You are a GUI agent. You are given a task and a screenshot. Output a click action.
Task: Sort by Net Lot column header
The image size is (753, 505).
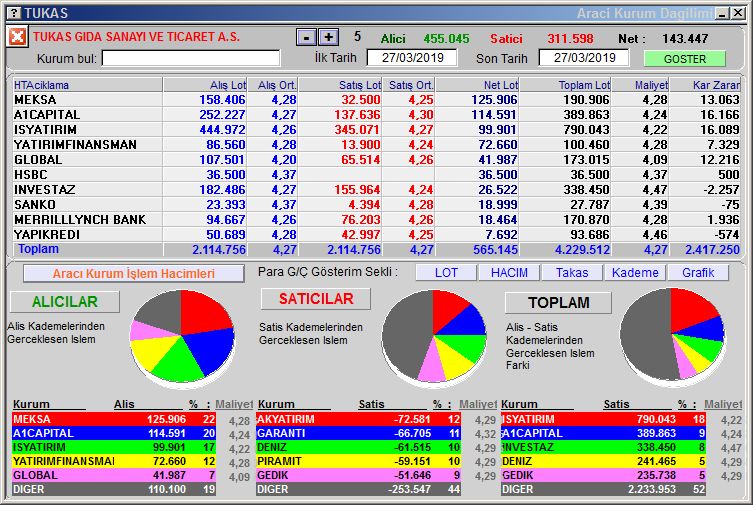[x=477, y=85]
